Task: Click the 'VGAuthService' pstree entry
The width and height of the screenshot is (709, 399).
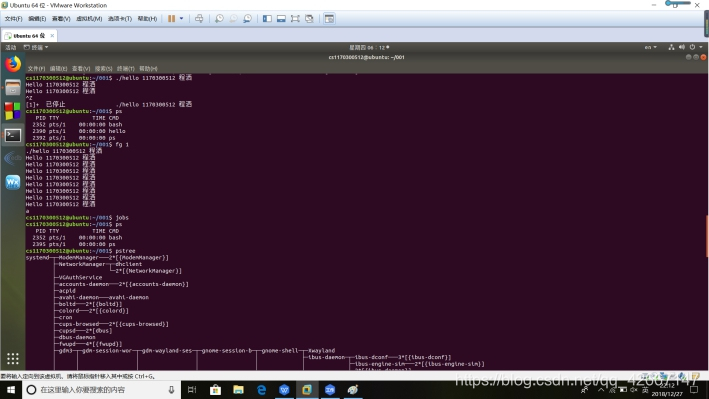Action: (80, 278)
